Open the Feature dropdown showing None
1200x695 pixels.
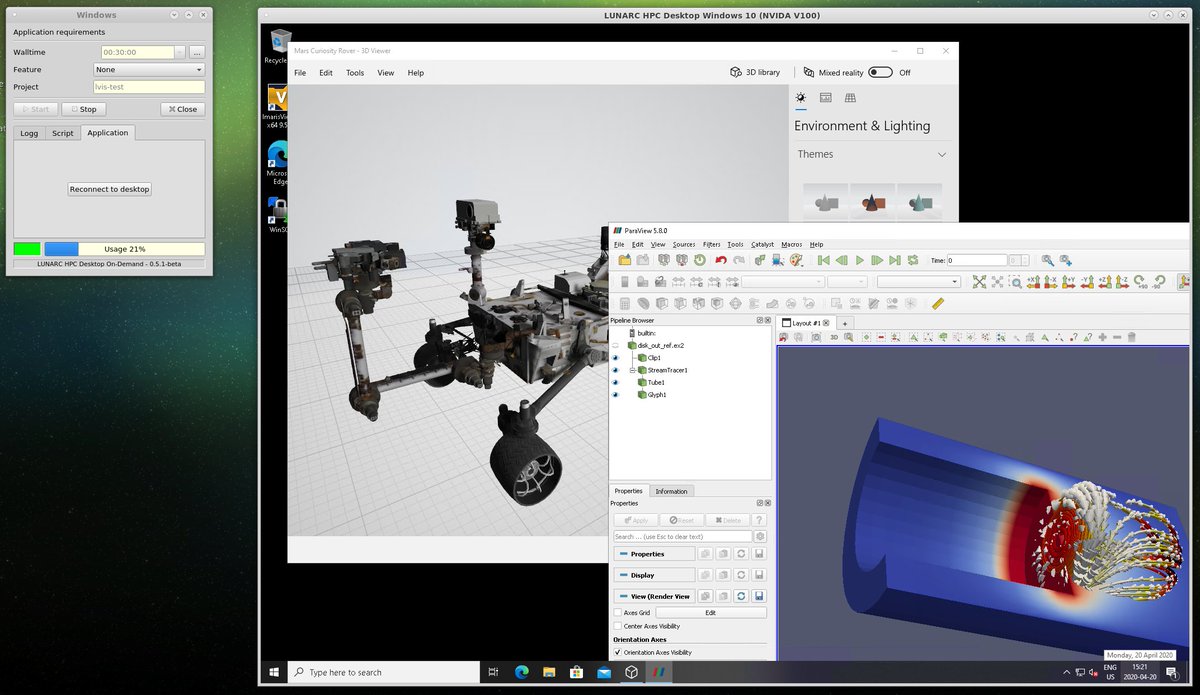149,70
